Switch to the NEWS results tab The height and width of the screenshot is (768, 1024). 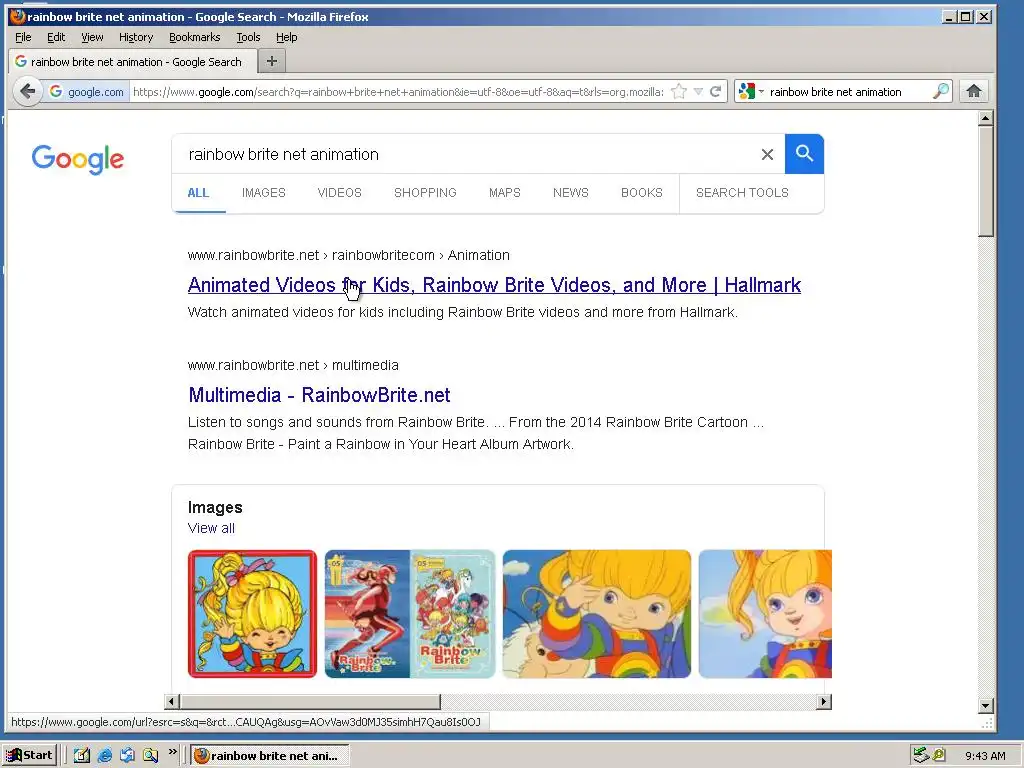571,193
